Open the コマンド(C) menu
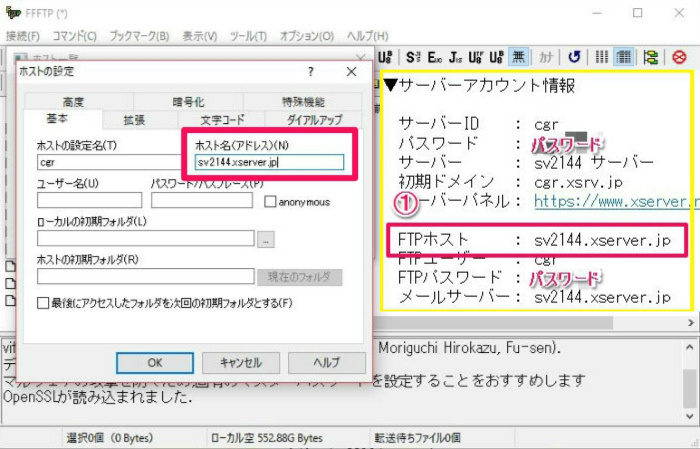 click(x=74, y=36)
